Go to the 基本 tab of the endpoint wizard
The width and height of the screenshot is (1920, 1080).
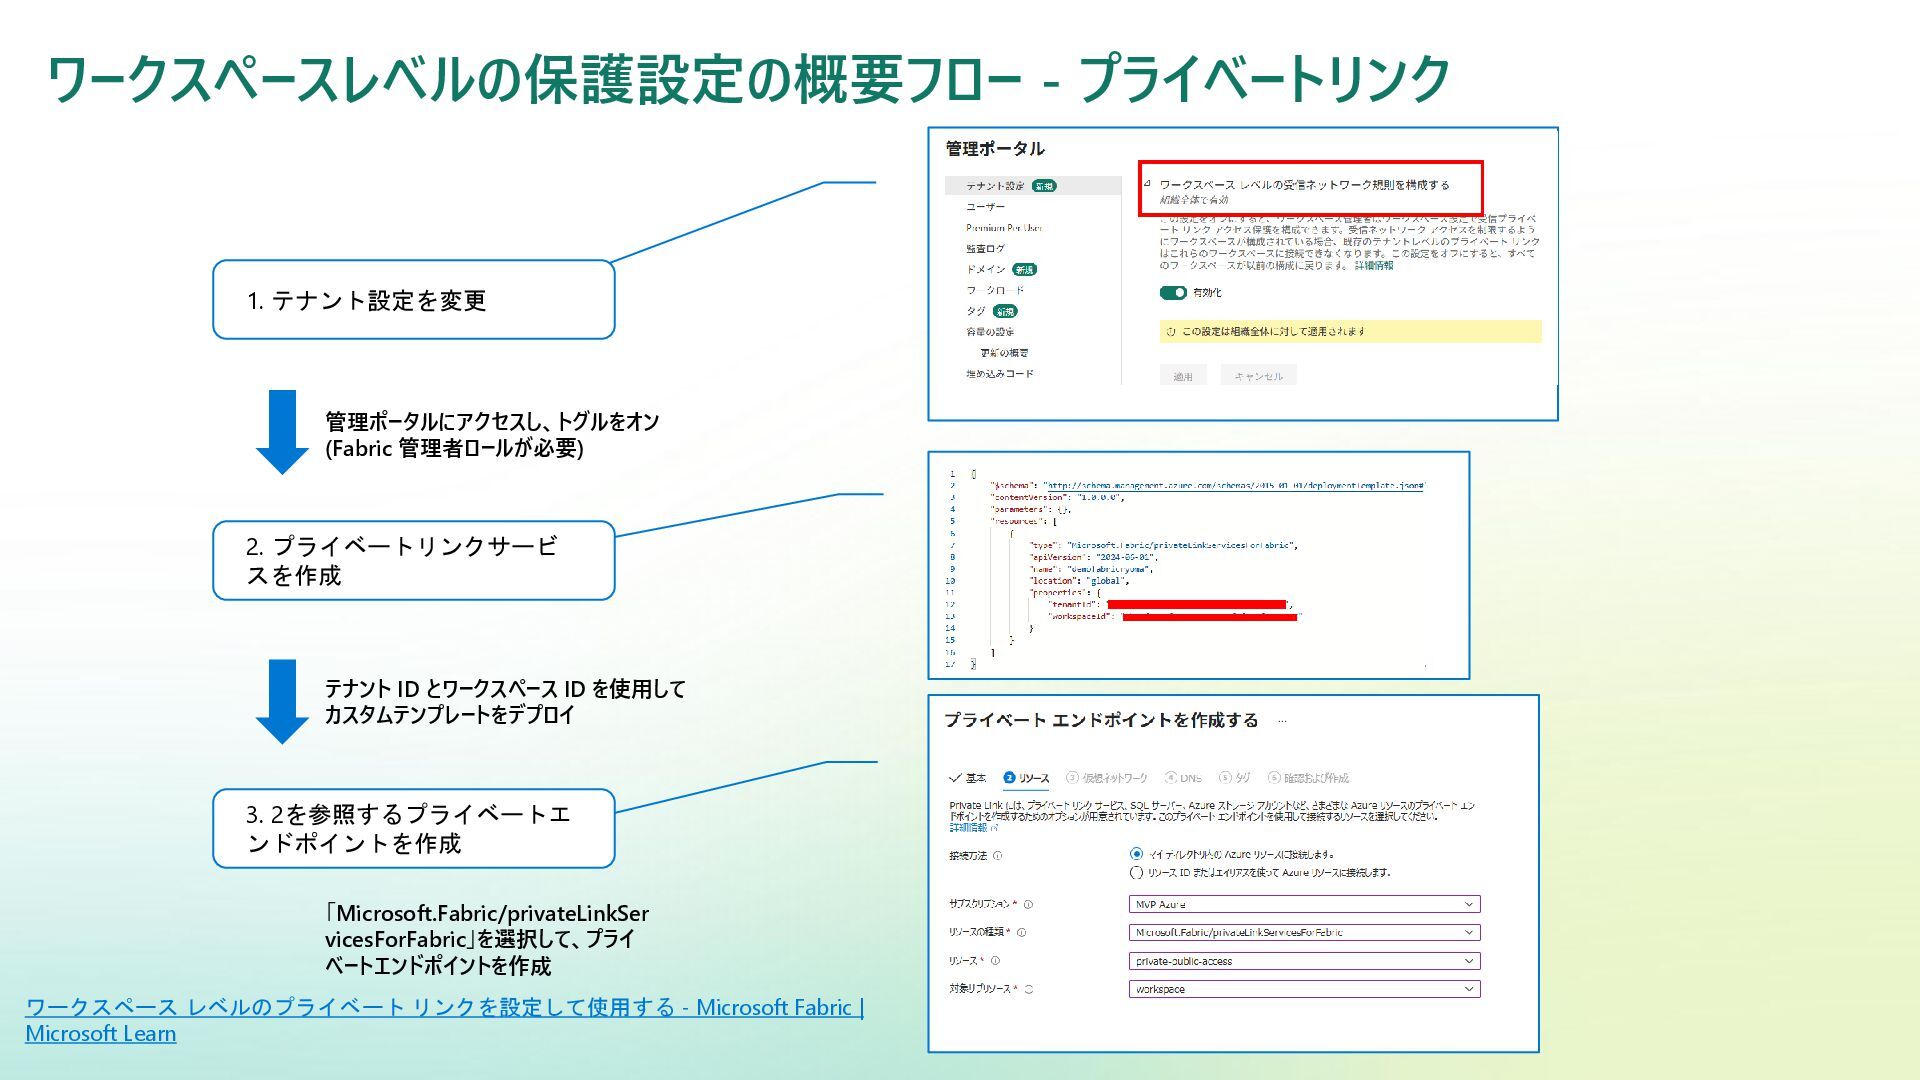(x=968, y=778)
